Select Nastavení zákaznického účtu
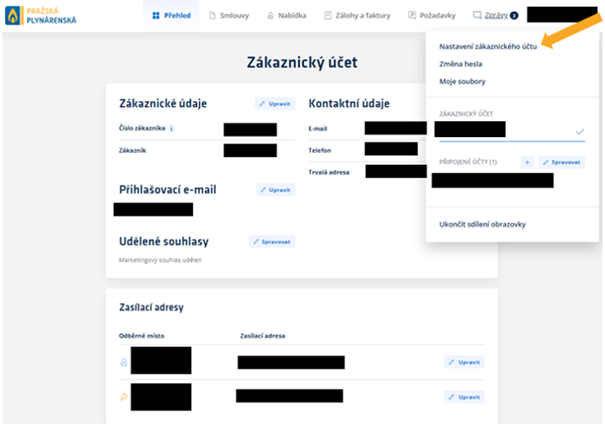Screen dimensions: 605x424 (x=489, y=47)
